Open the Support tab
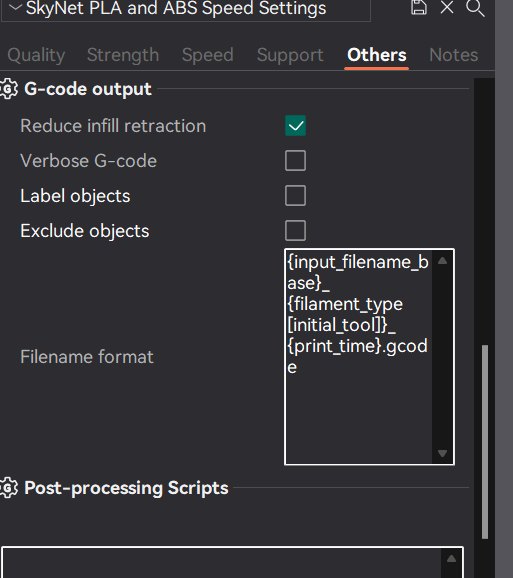This screenshot has width=513, height=578. coord(290,55)
